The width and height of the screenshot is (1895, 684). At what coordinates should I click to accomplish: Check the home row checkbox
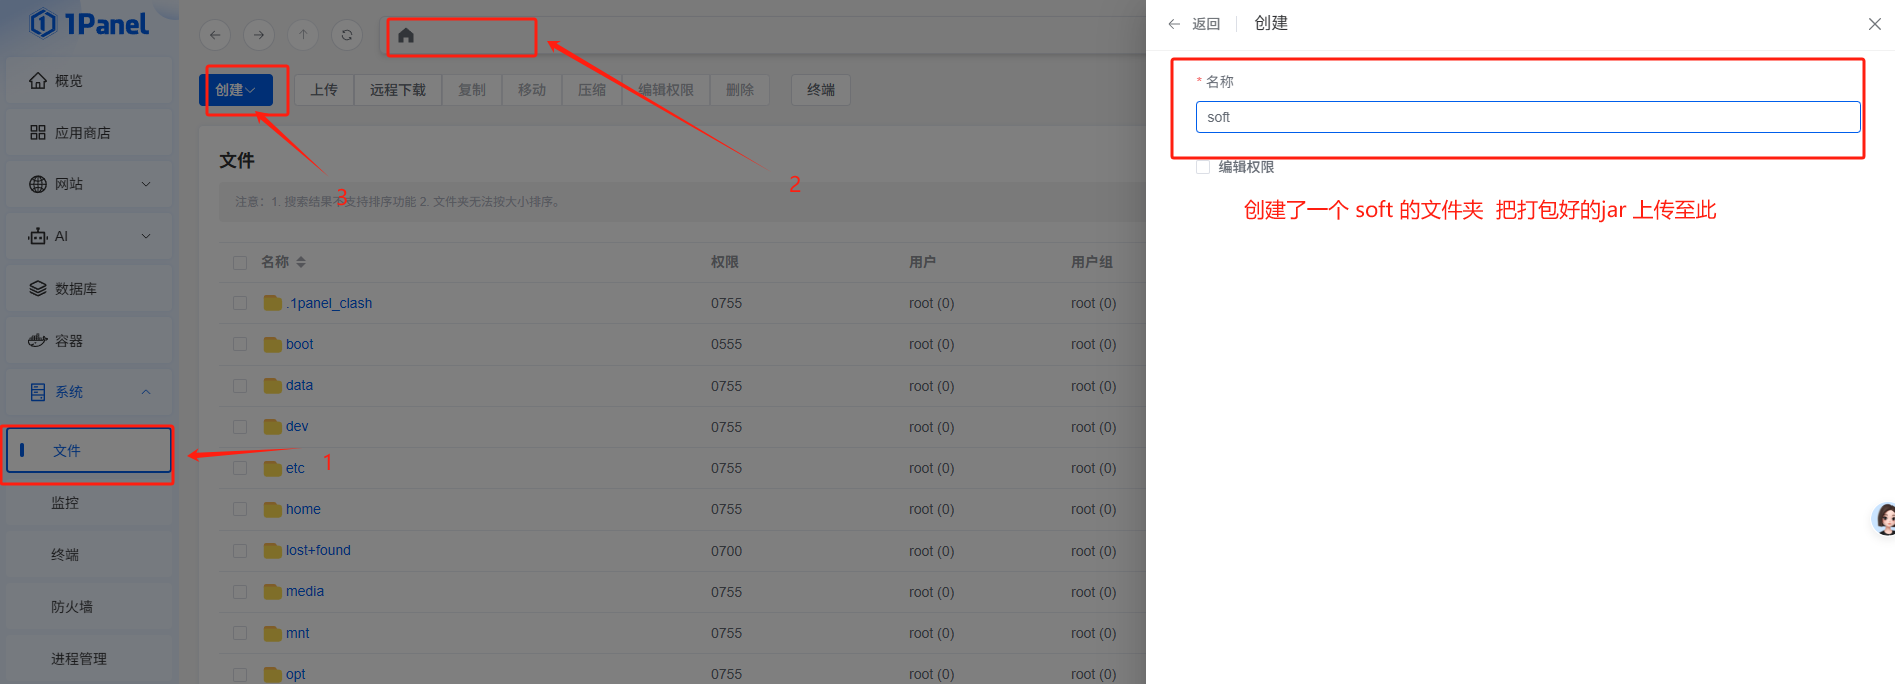240,509
